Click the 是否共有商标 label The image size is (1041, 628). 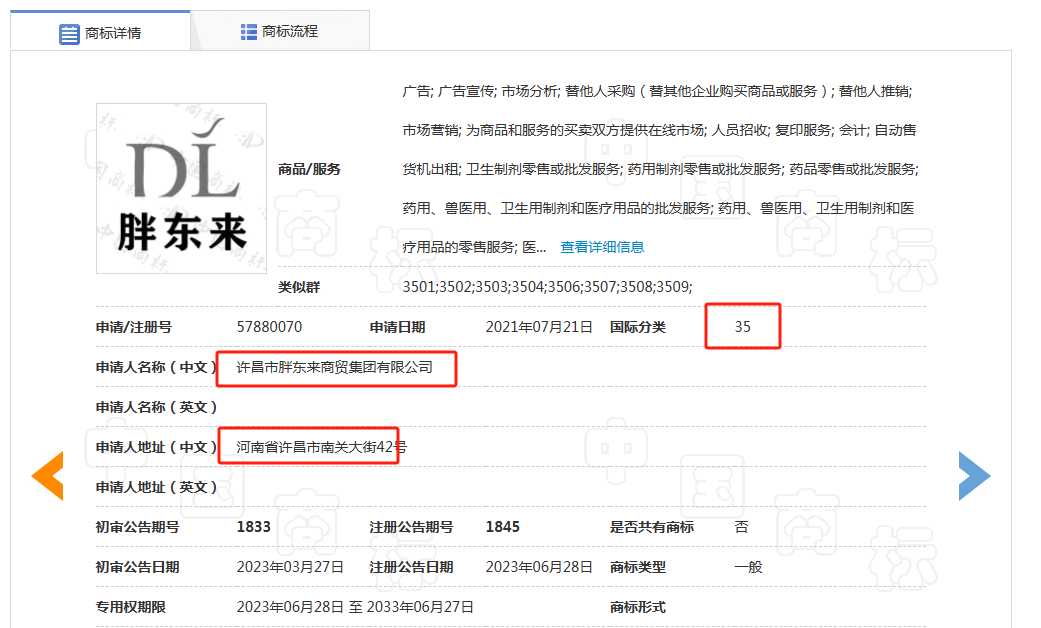(x=652, y=527)
